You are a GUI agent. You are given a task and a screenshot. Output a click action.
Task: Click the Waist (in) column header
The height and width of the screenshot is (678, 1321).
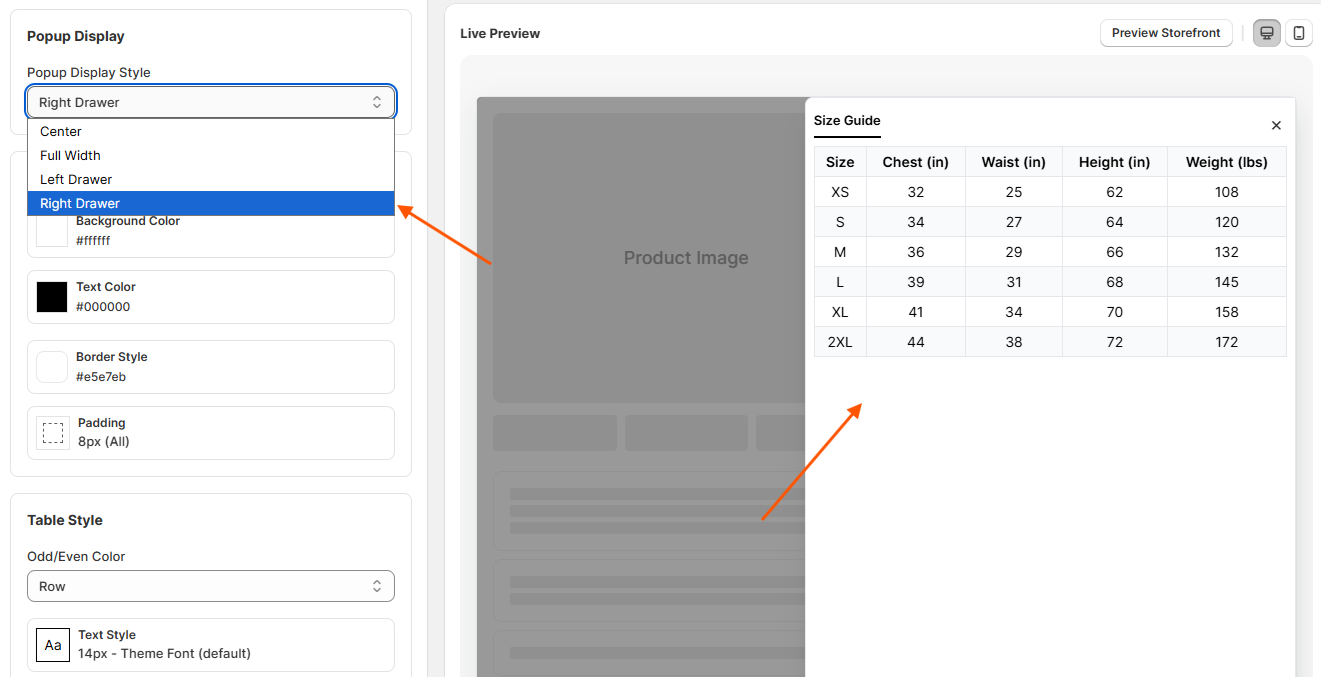(1014, 162)
